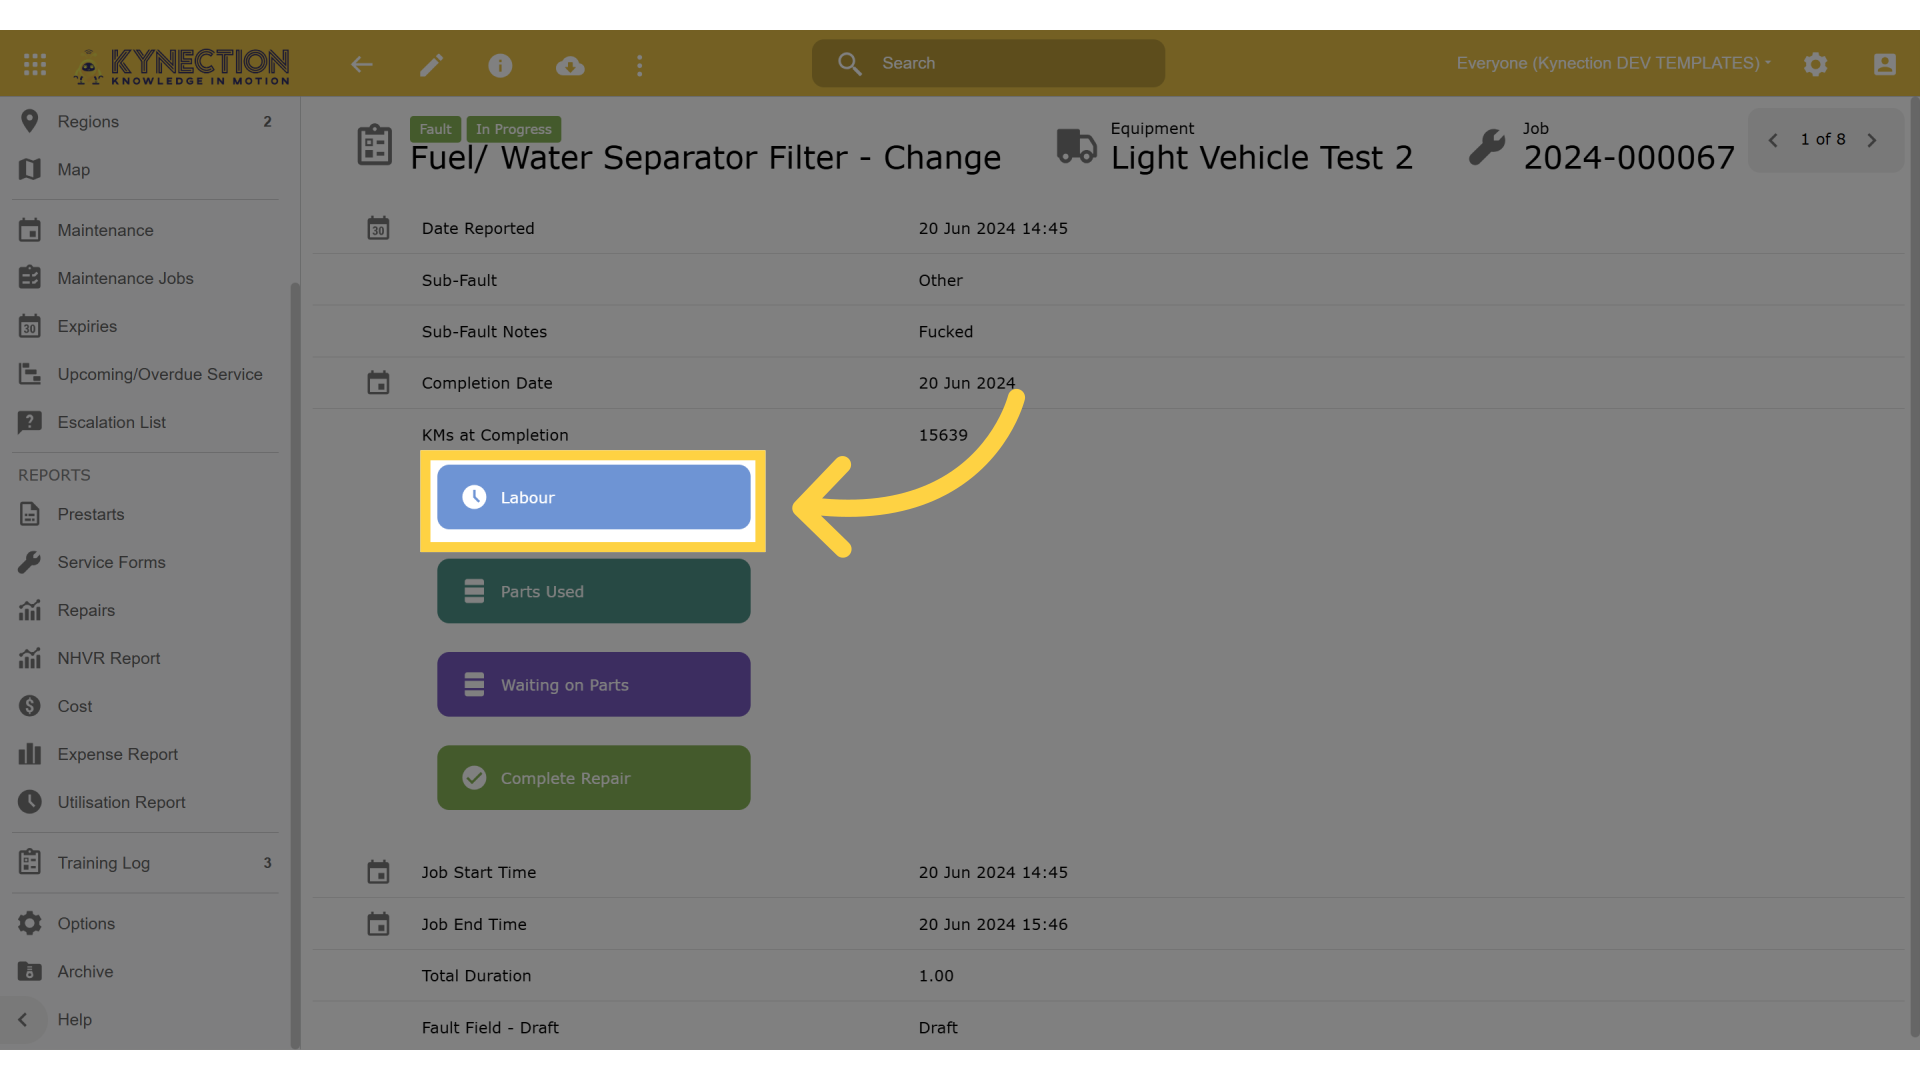Click calendar icon beside Completion Date
Screen dimensions: 1920x1080
(378, 383)
